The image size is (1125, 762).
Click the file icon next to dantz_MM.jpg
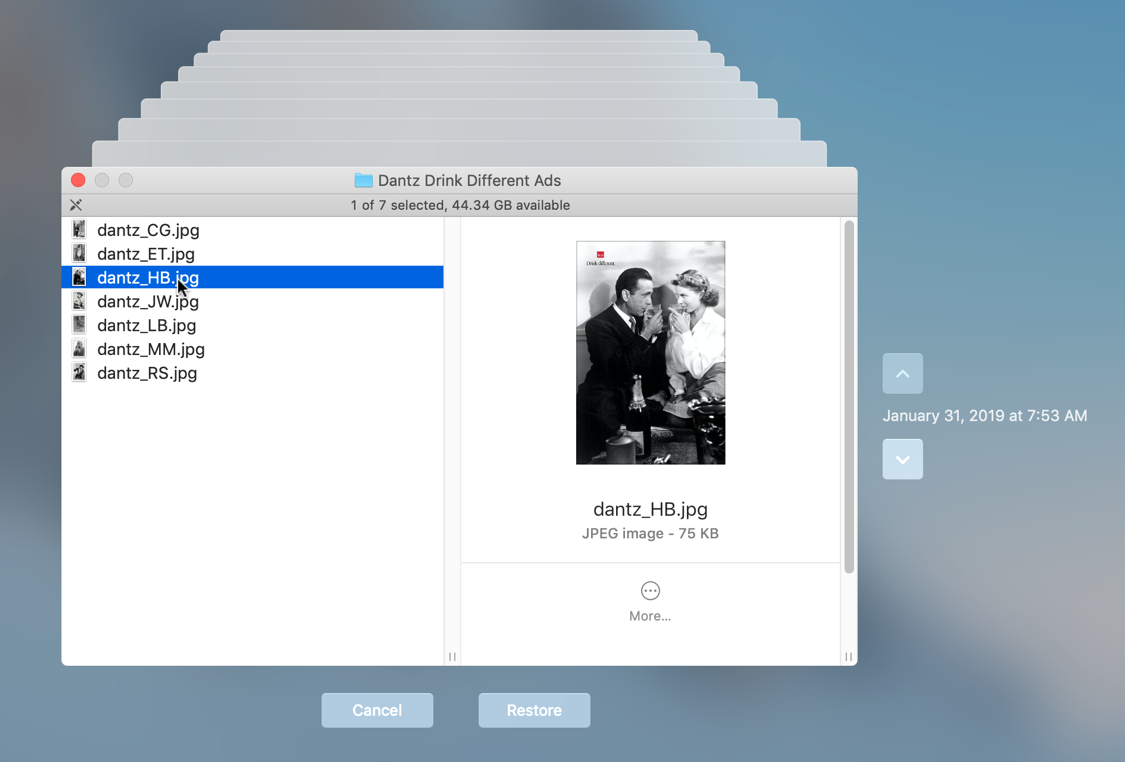tap(79, 349)
